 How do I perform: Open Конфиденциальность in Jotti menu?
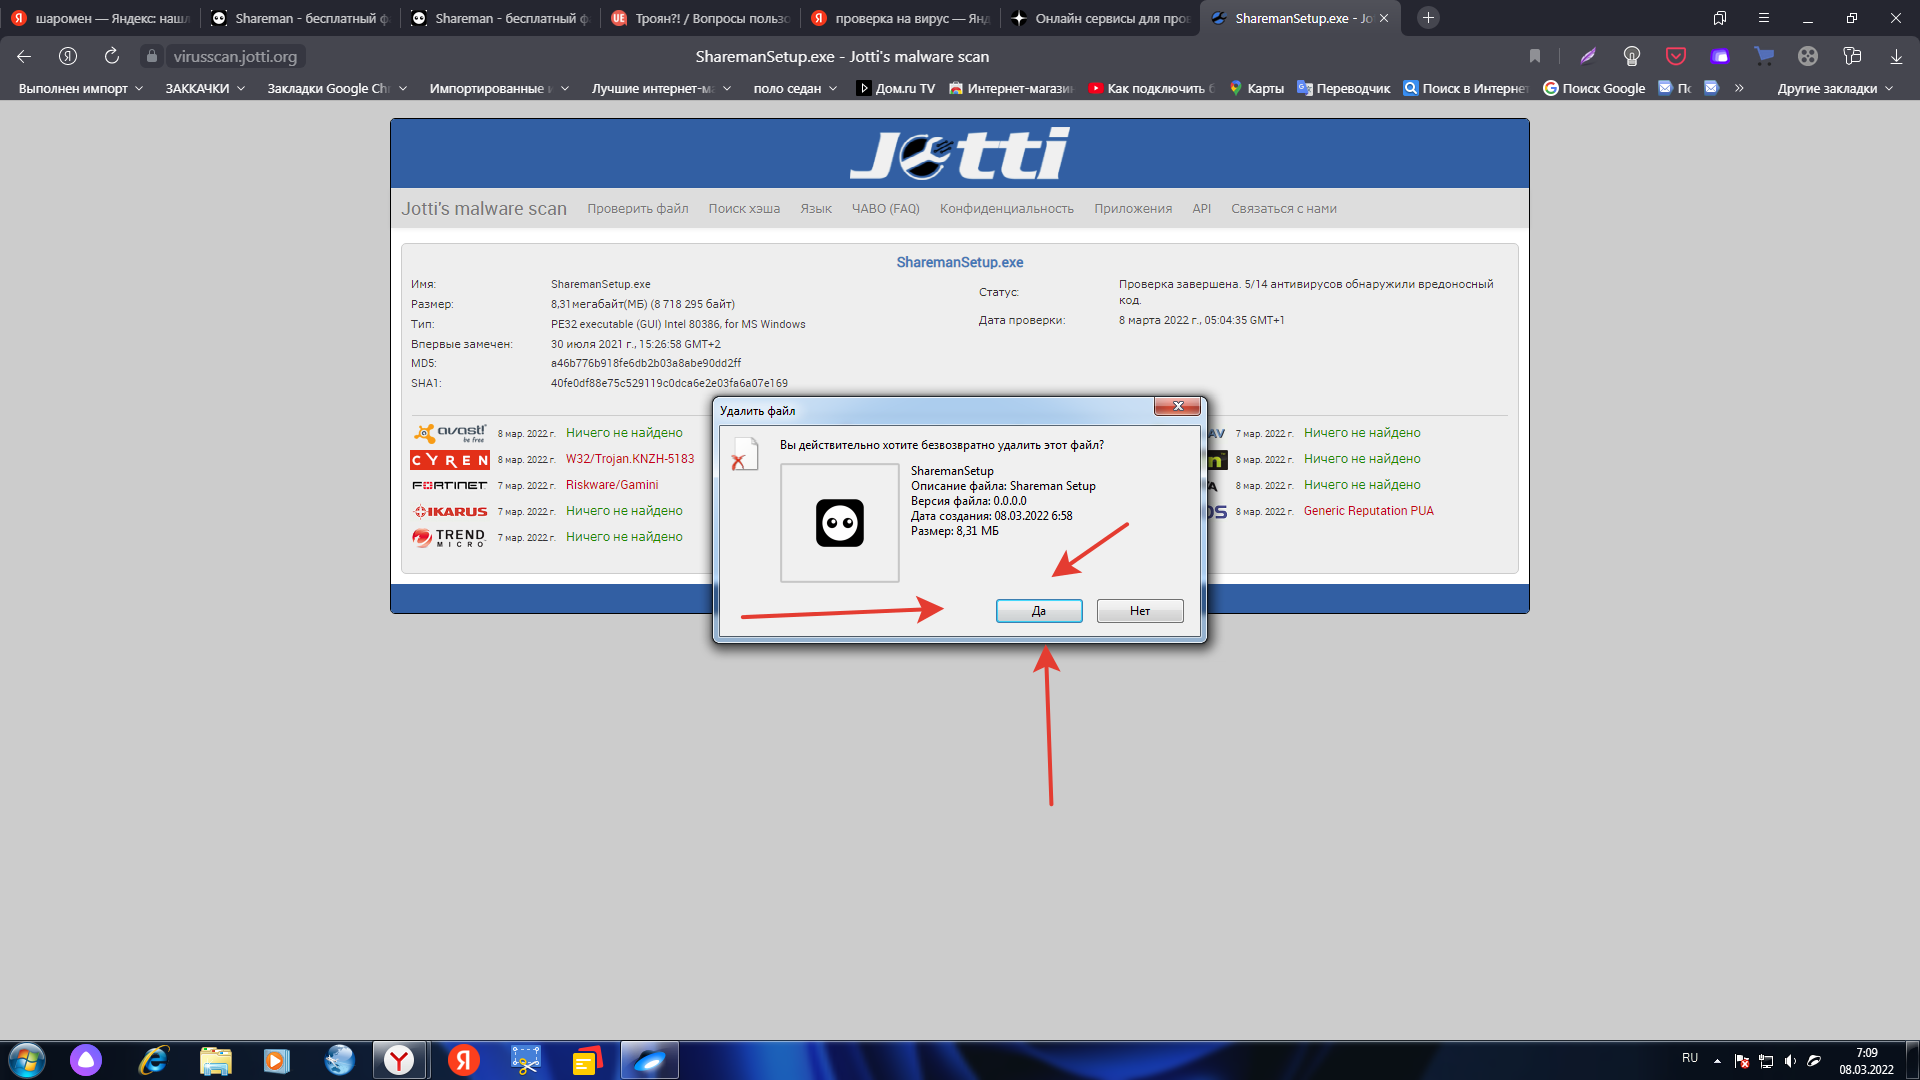pos(1007,209)
